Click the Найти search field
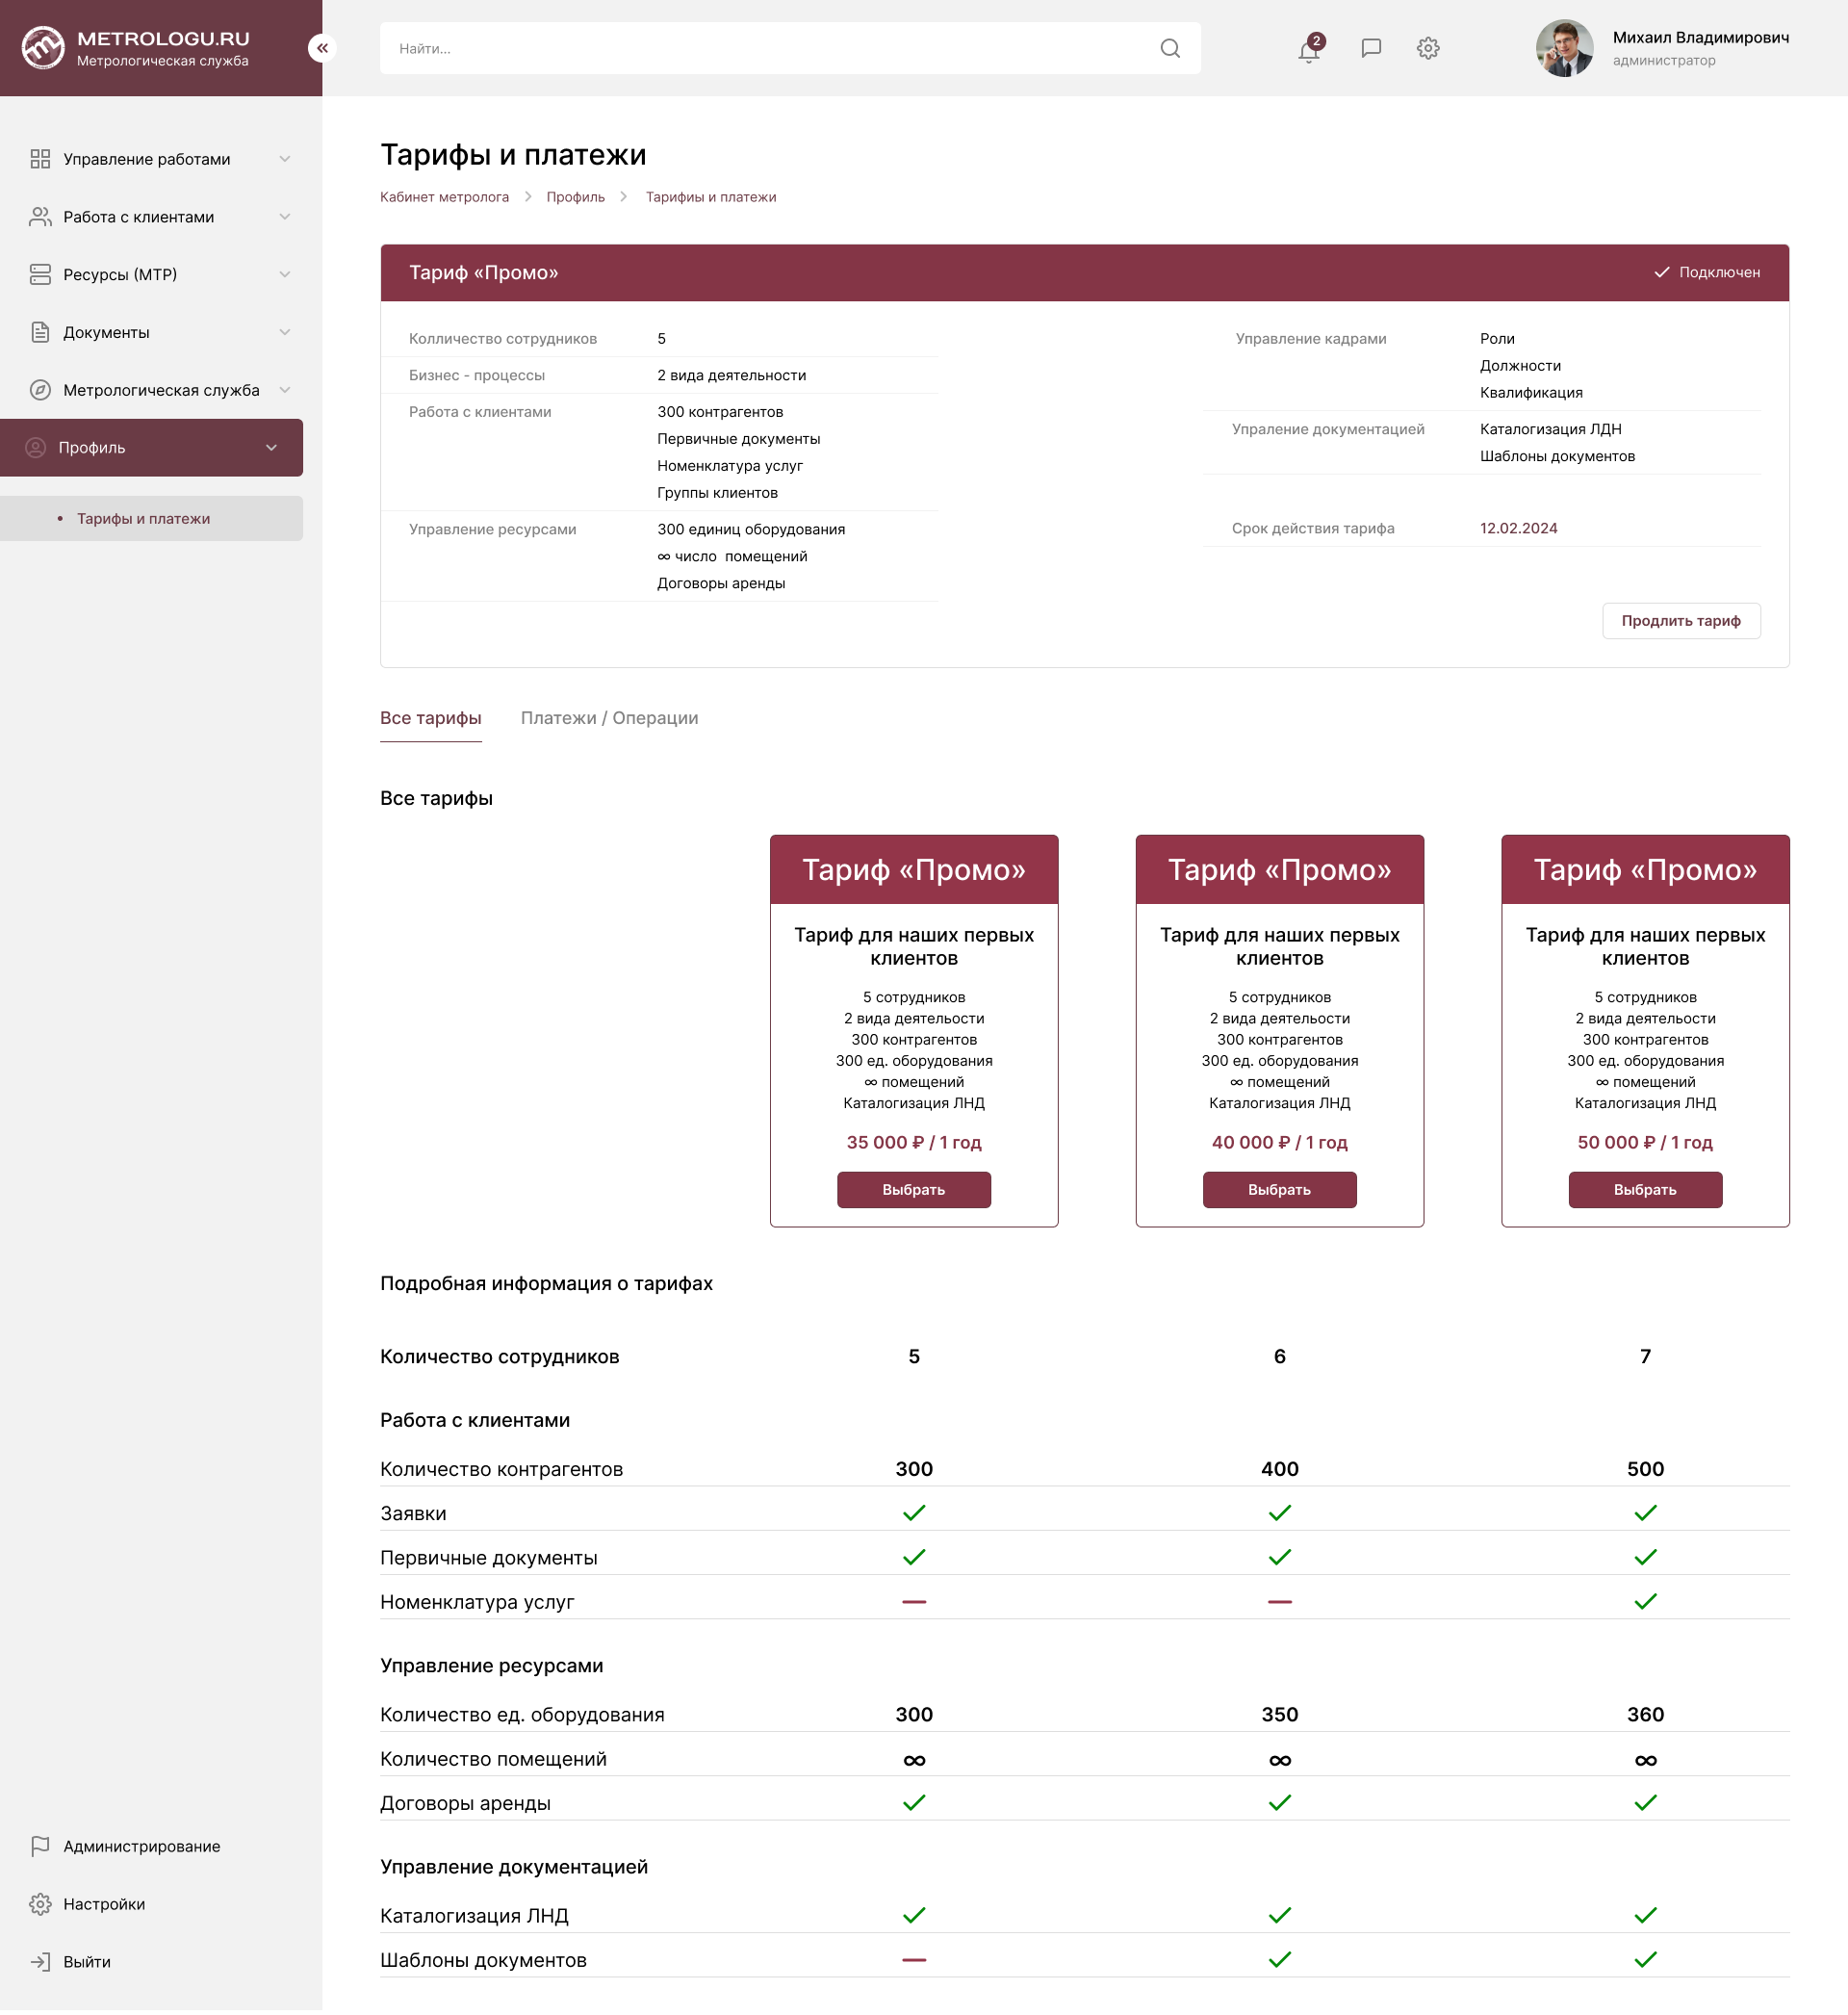 pos(760,48)
